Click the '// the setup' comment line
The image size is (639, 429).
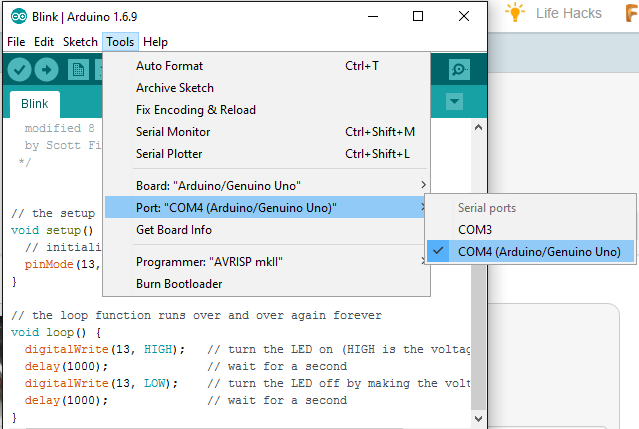[x=53, y=213]
